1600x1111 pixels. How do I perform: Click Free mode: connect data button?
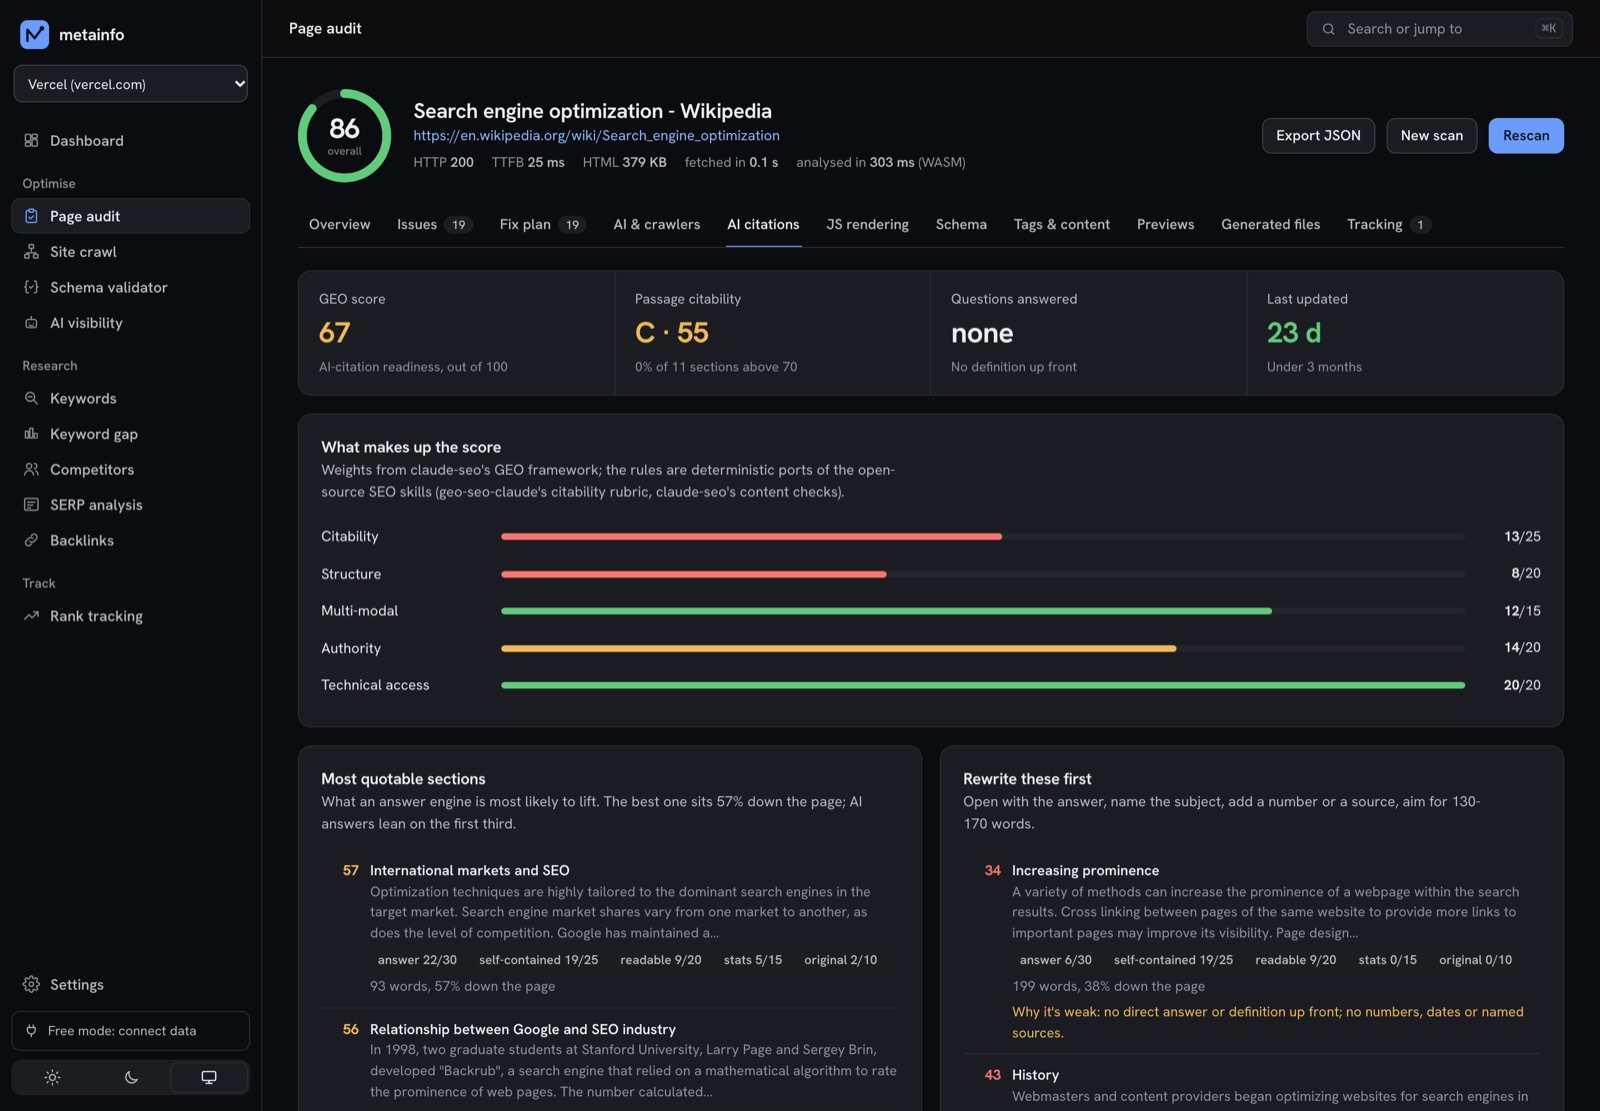tap(131, 1031)
